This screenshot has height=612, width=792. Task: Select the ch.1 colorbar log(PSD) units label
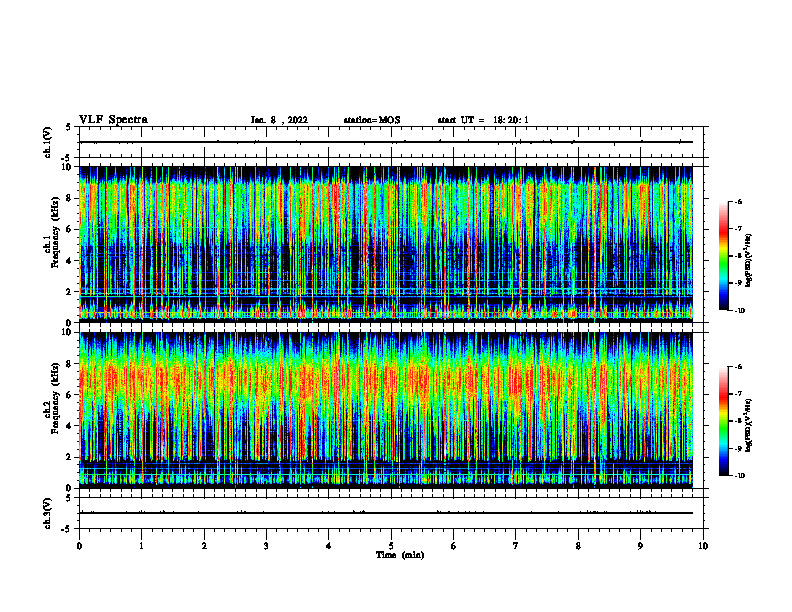(748, 261)
